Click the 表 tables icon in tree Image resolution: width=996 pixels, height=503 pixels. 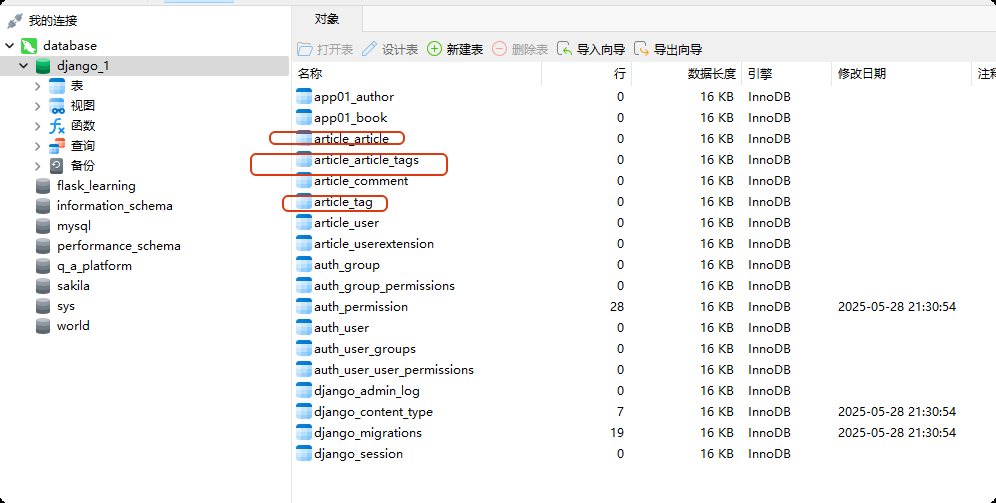tap(57, 86)
